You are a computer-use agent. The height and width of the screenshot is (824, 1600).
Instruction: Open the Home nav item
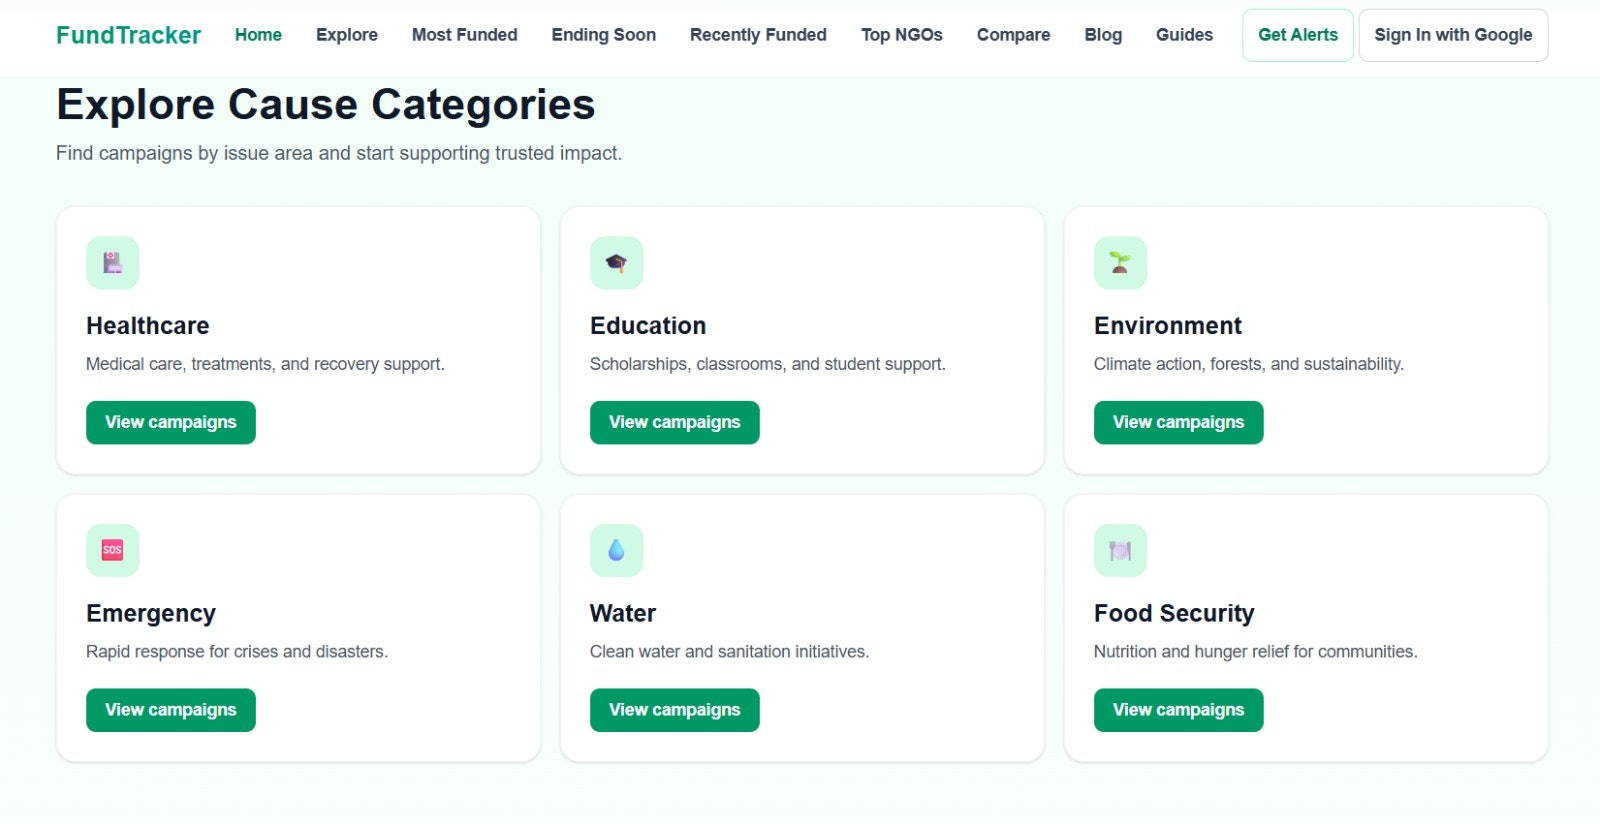pos(258,35)
